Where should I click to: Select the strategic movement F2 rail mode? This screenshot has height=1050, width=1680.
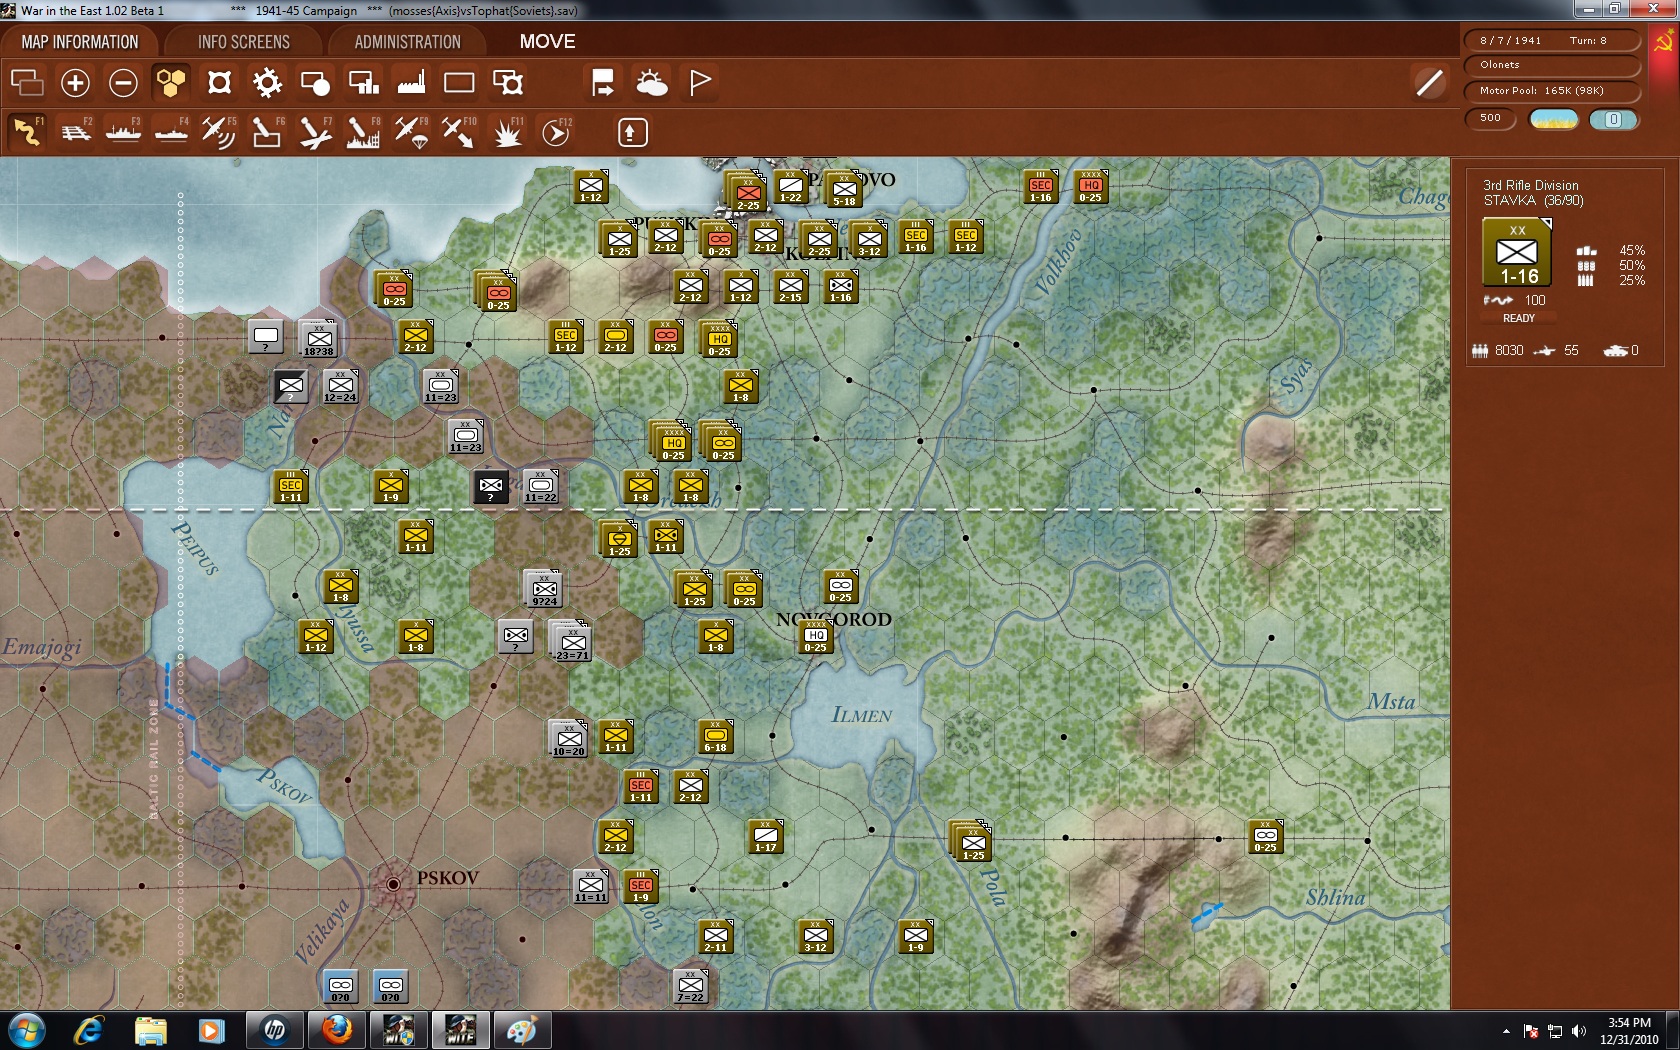[75, 130]
